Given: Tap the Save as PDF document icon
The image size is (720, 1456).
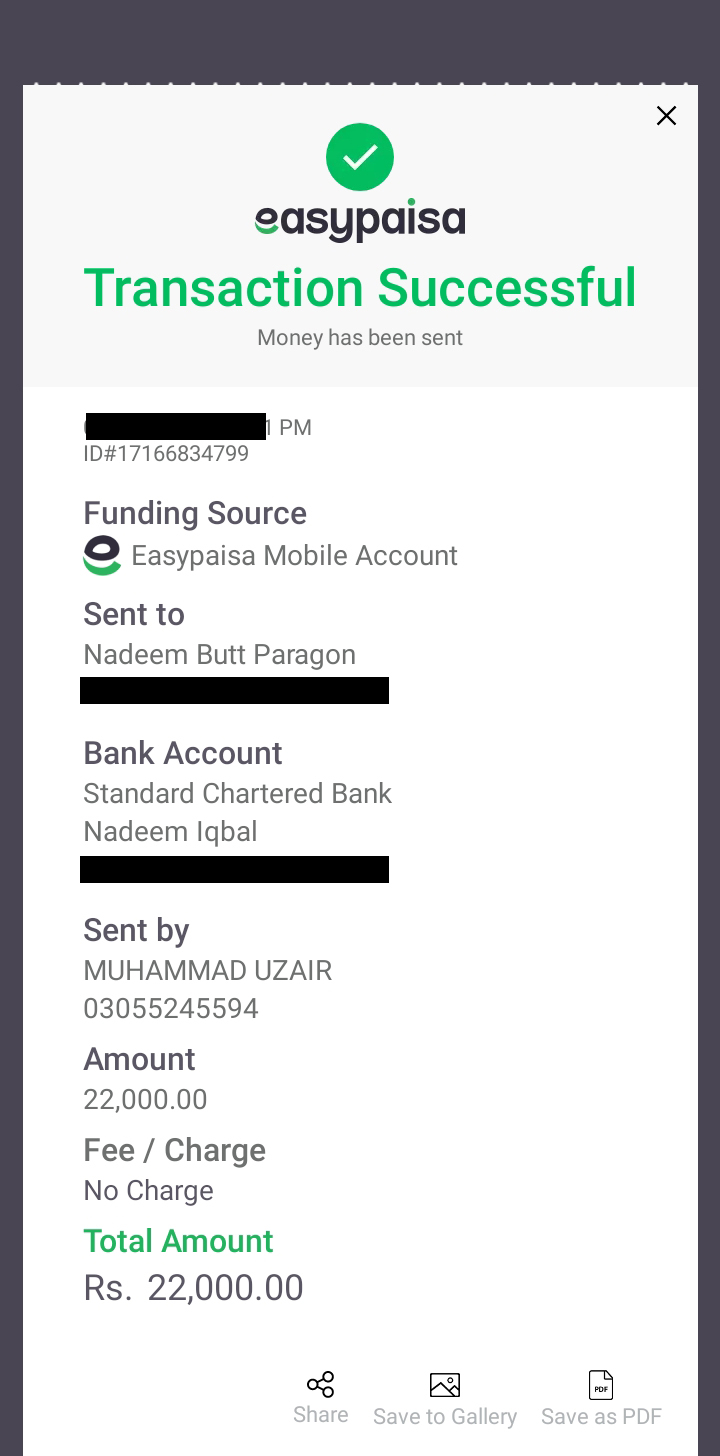Looking at the screenshot, I should tap(601, 1385).
